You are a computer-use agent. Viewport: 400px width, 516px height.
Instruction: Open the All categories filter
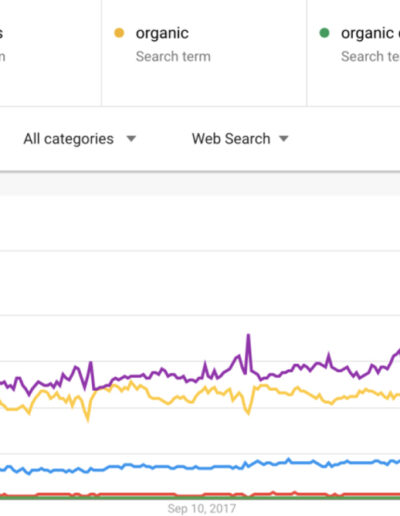pyautogui.click(x=80, y=139)
